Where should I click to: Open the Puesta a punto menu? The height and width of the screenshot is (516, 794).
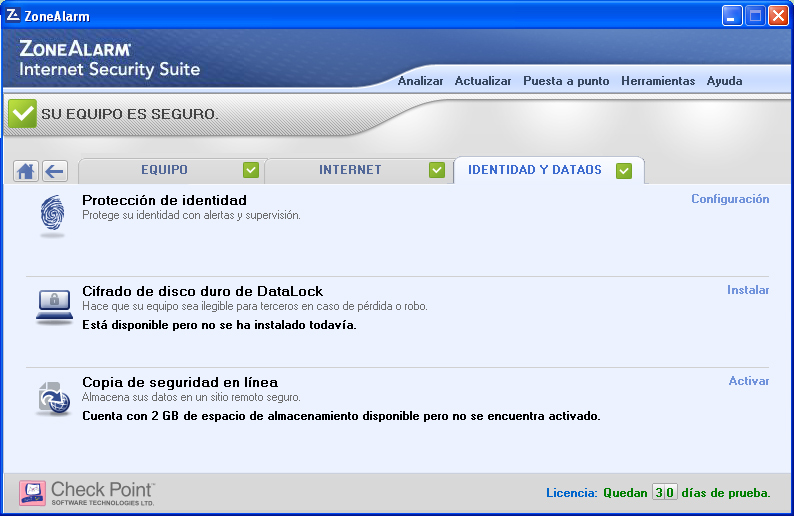tap(566, 81)
